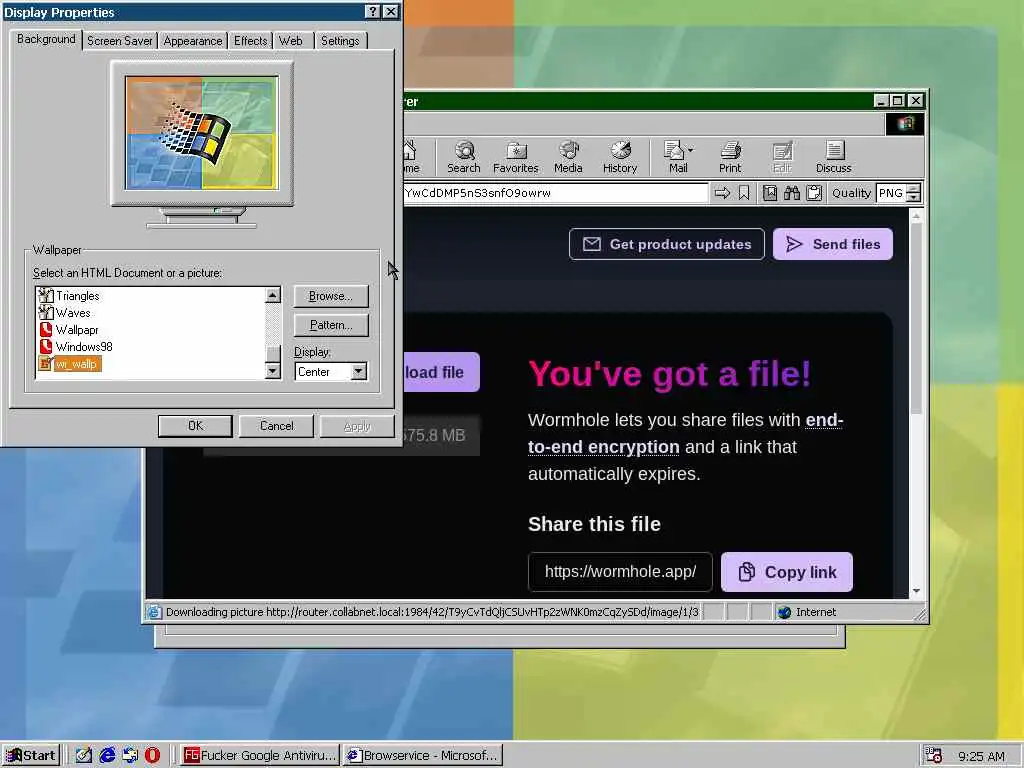Click the Windows Start button
1024x768 pixels.
pos(31,756)
